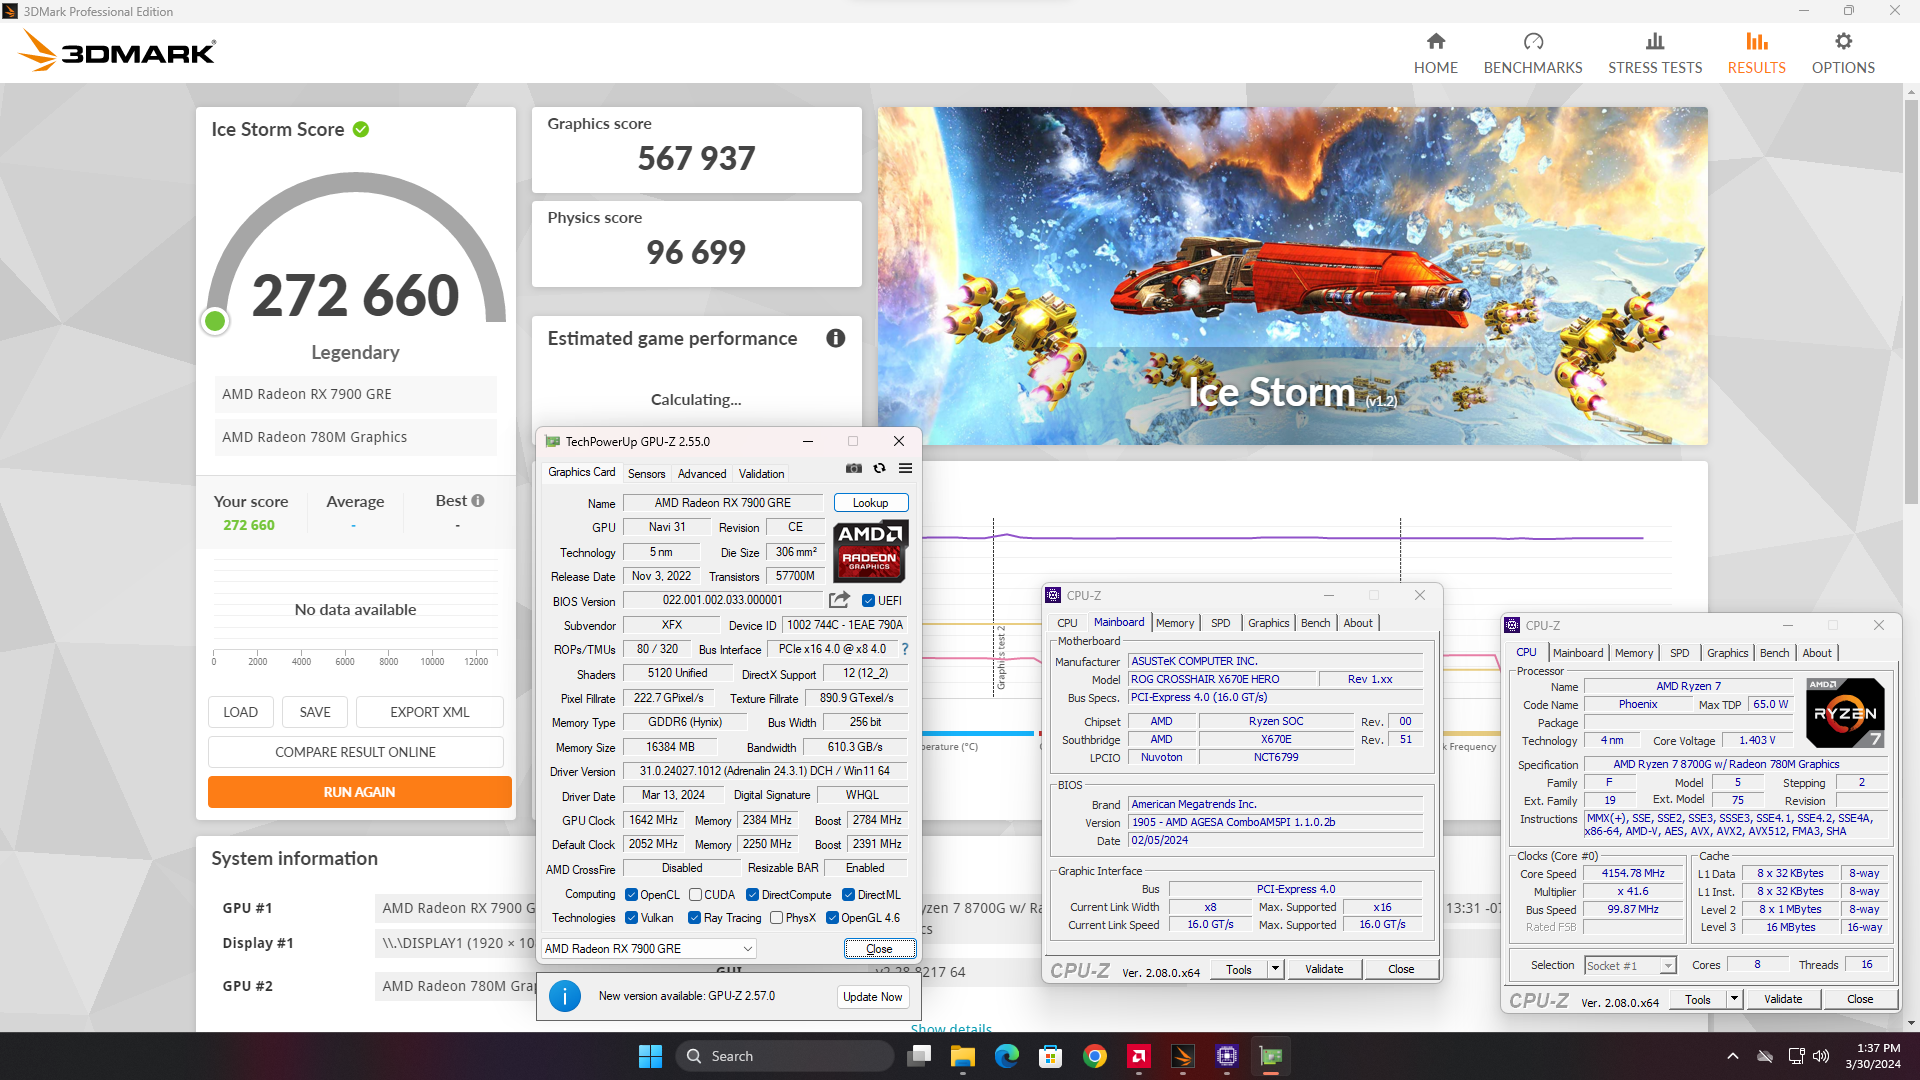
Task: Click Update Now in GPU-Z notice
Action: tap(872, 997)
